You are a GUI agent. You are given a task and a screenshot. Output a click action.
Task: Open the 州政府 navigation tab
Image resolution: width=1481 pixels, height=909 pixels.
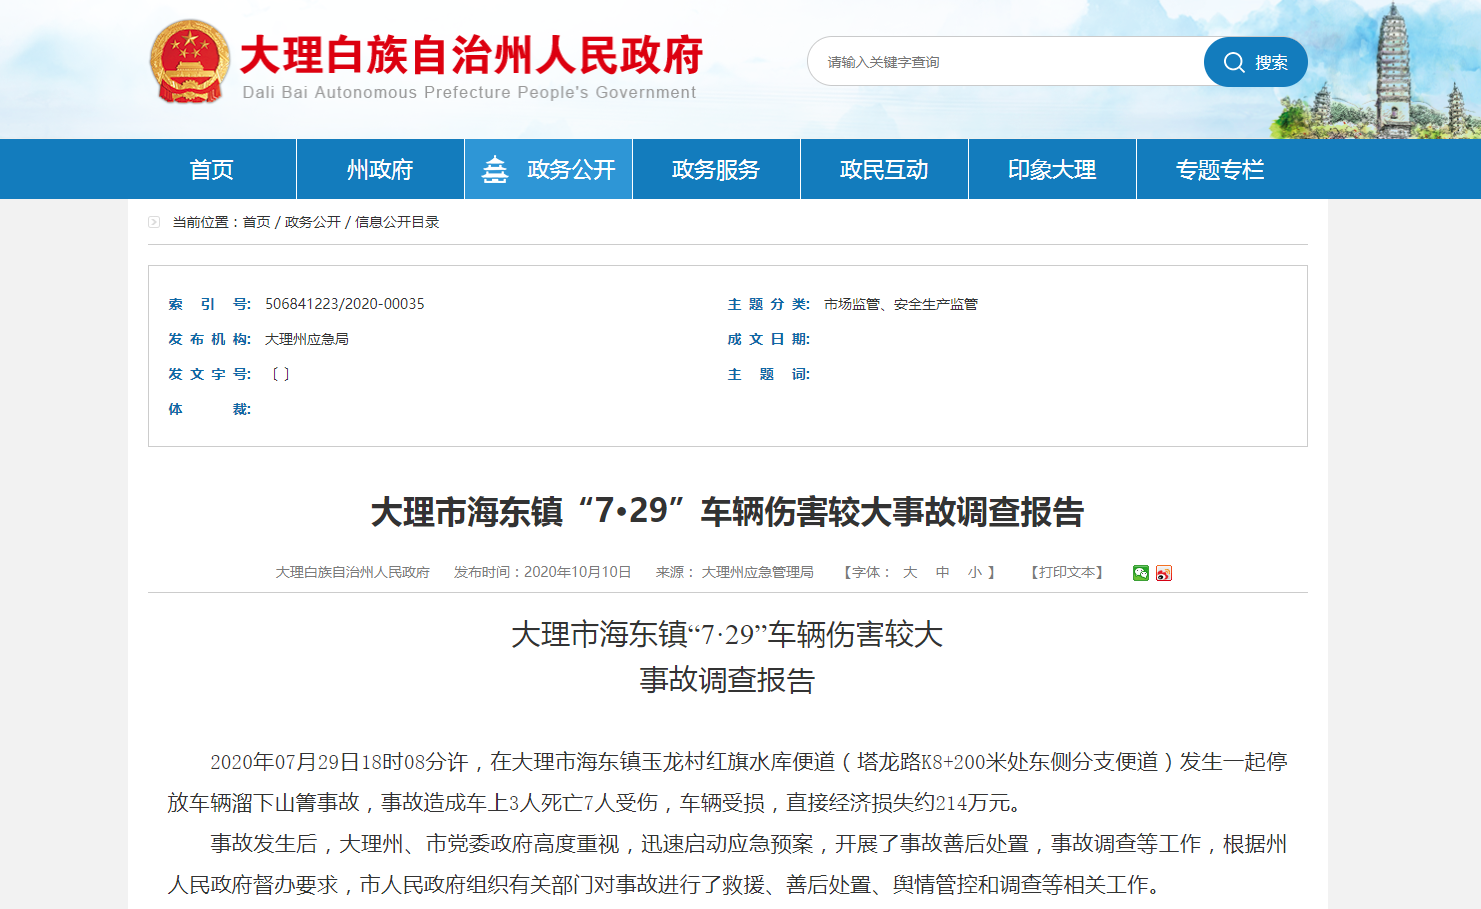point(380,170)
